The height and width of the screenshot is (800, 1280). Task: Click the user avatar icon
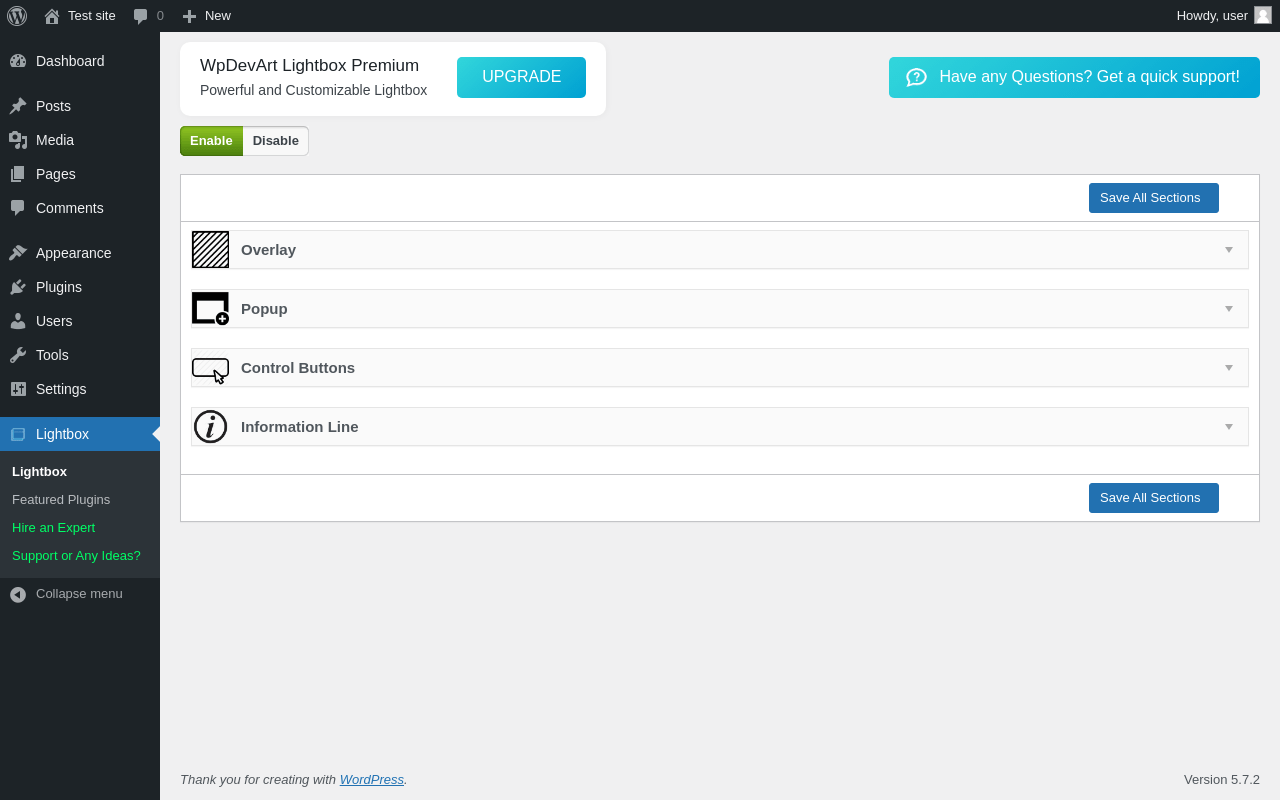(x=1263, y=15)
